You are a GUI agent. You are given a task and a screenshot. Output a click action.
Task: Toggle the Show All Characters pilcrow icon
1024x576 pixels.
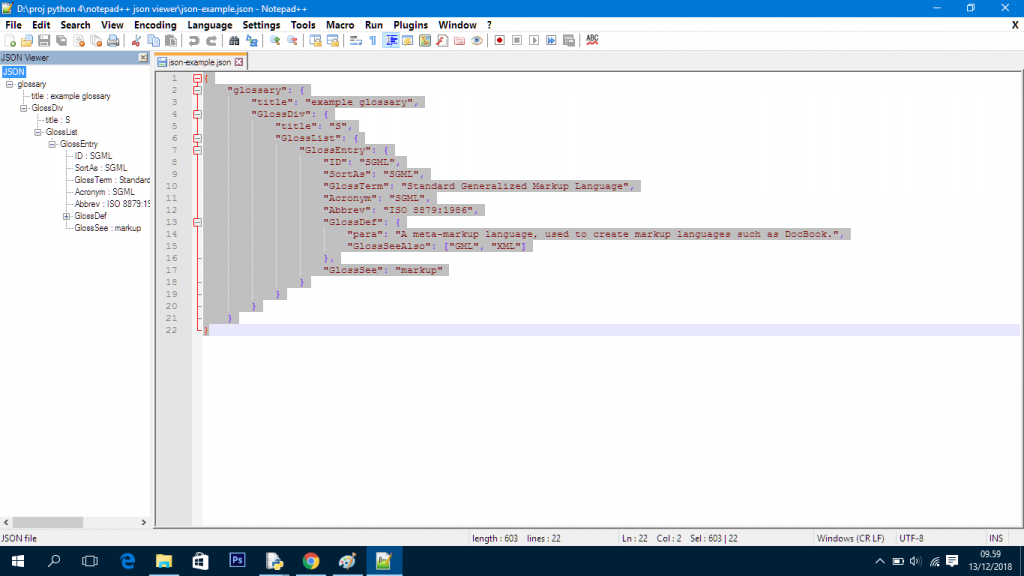tap(372, 41)
